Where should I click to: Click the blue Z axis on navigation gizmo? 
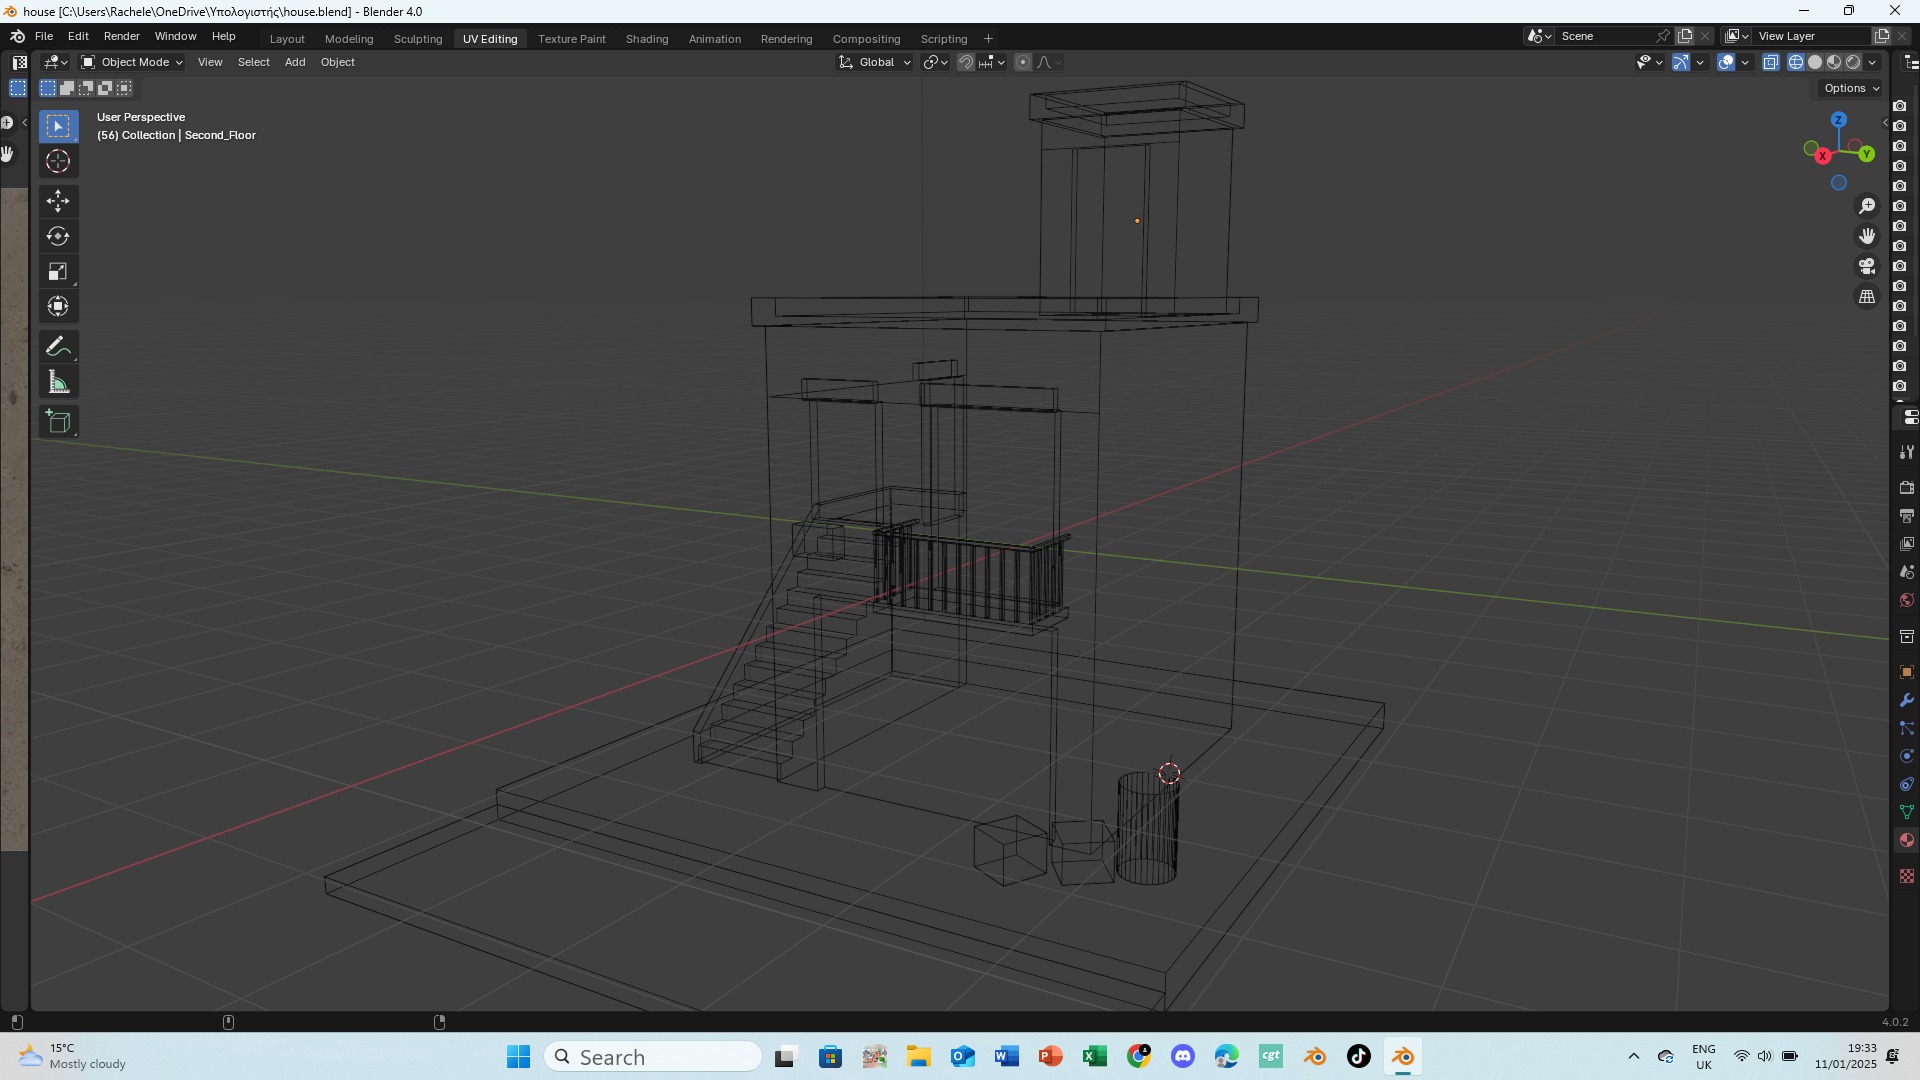[1838, 120]
